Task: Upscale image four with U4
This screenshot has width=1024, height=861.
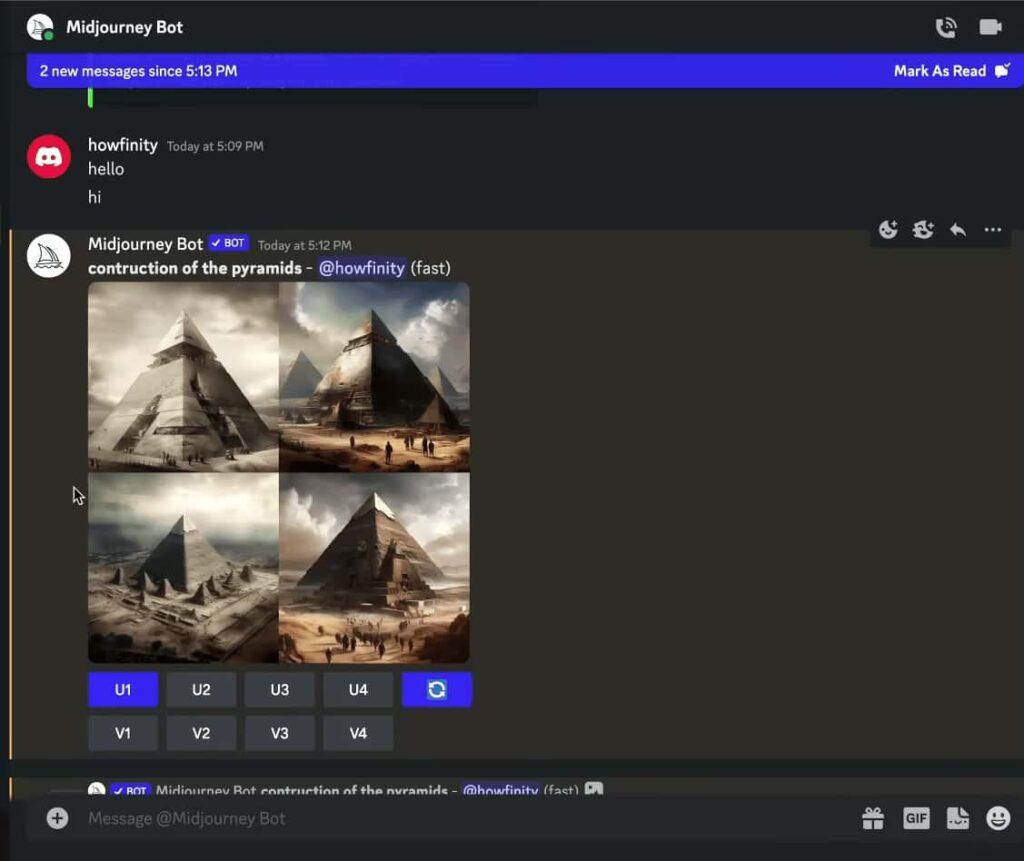Action: 358,690
